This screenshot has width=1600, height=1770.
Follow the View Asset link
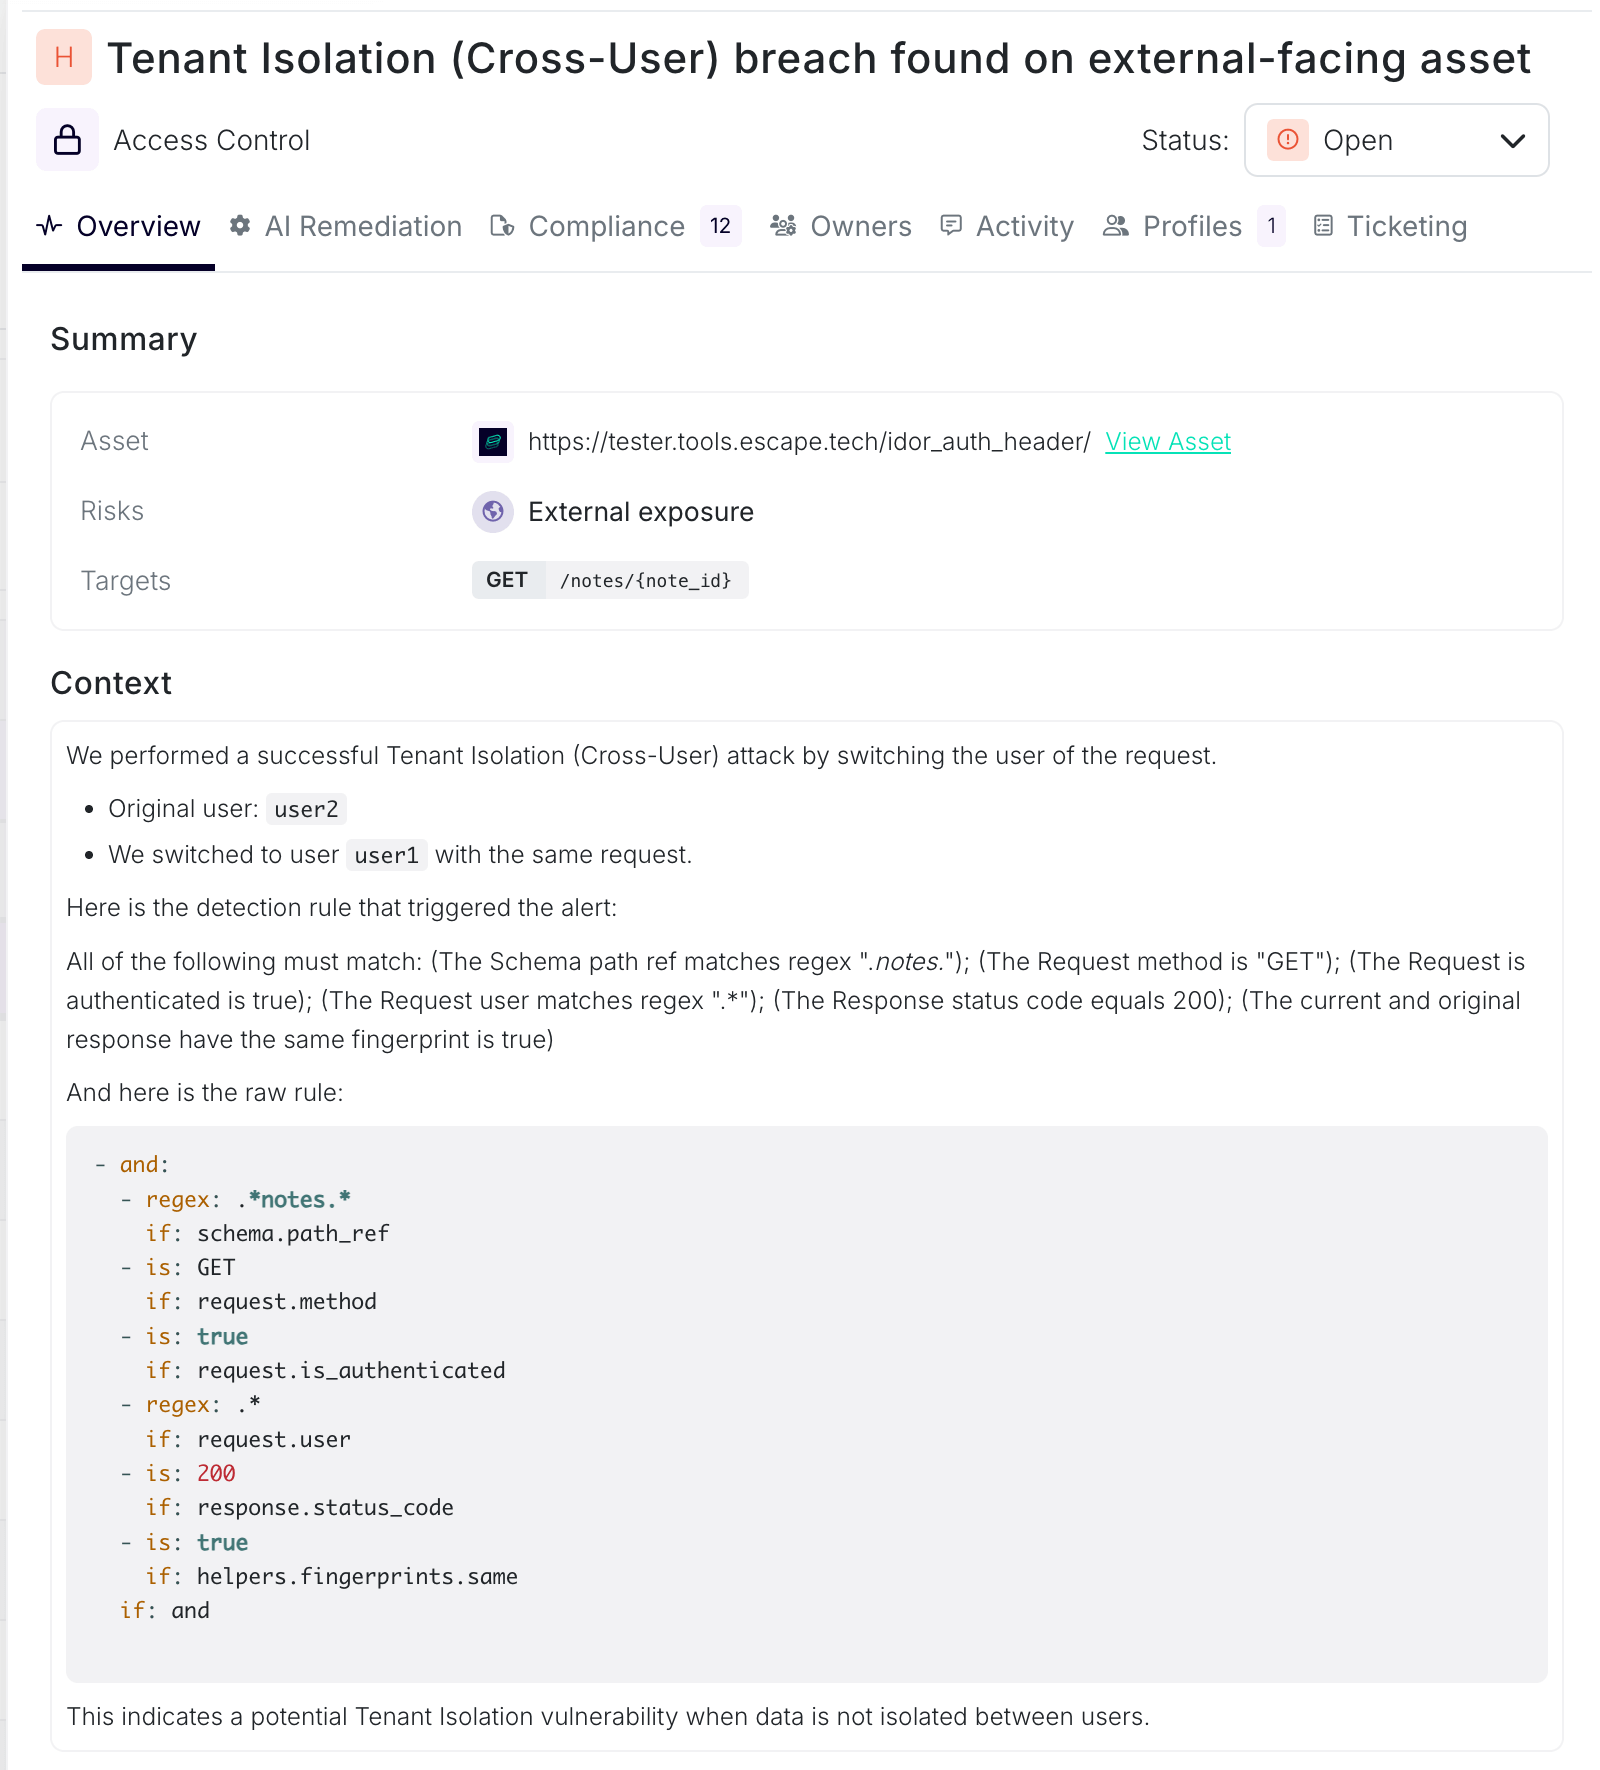(1167, 442)
